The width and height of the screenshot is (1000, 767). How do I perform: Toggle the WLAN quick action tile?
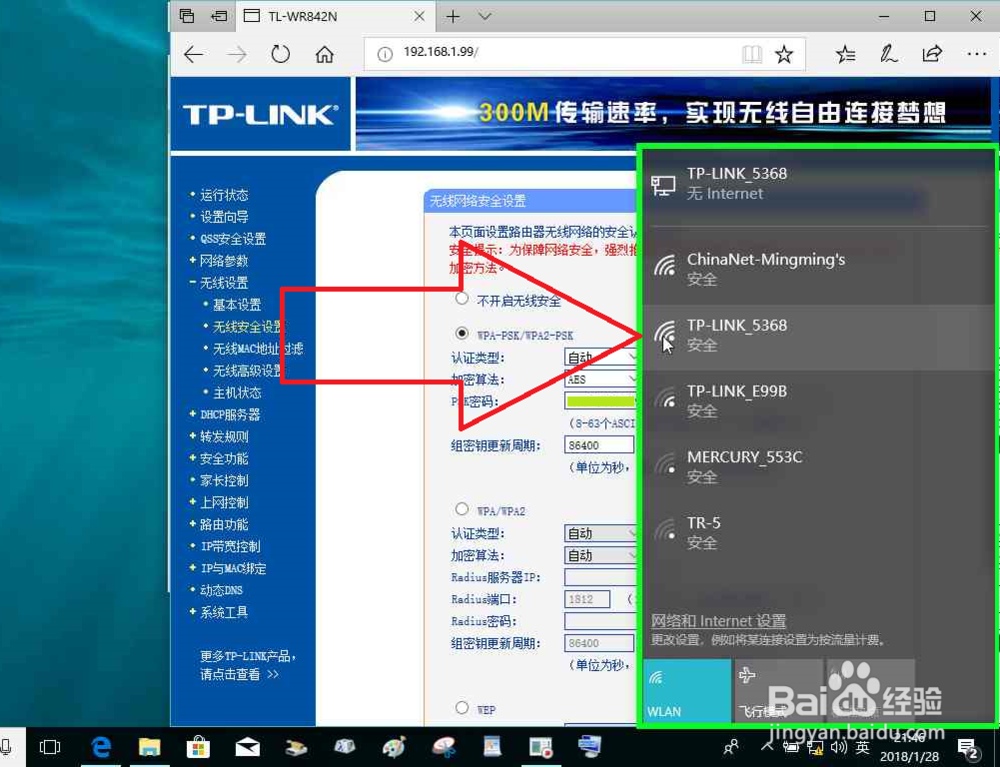click(687, 690)
